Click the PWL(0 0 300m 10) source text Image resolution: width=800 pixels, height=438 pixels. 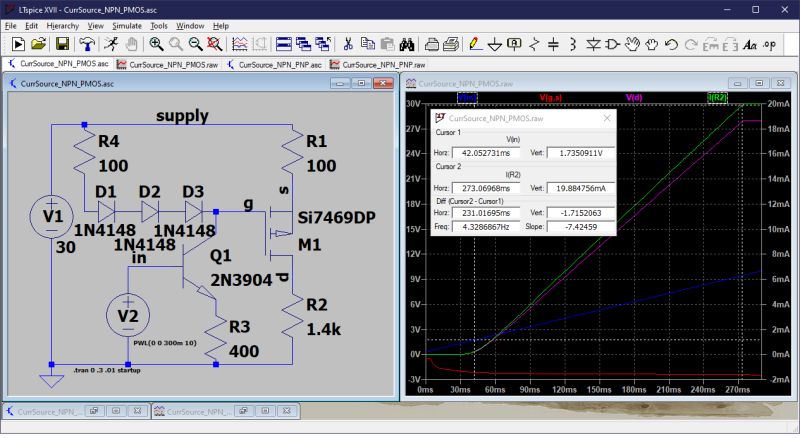point(164,343)
